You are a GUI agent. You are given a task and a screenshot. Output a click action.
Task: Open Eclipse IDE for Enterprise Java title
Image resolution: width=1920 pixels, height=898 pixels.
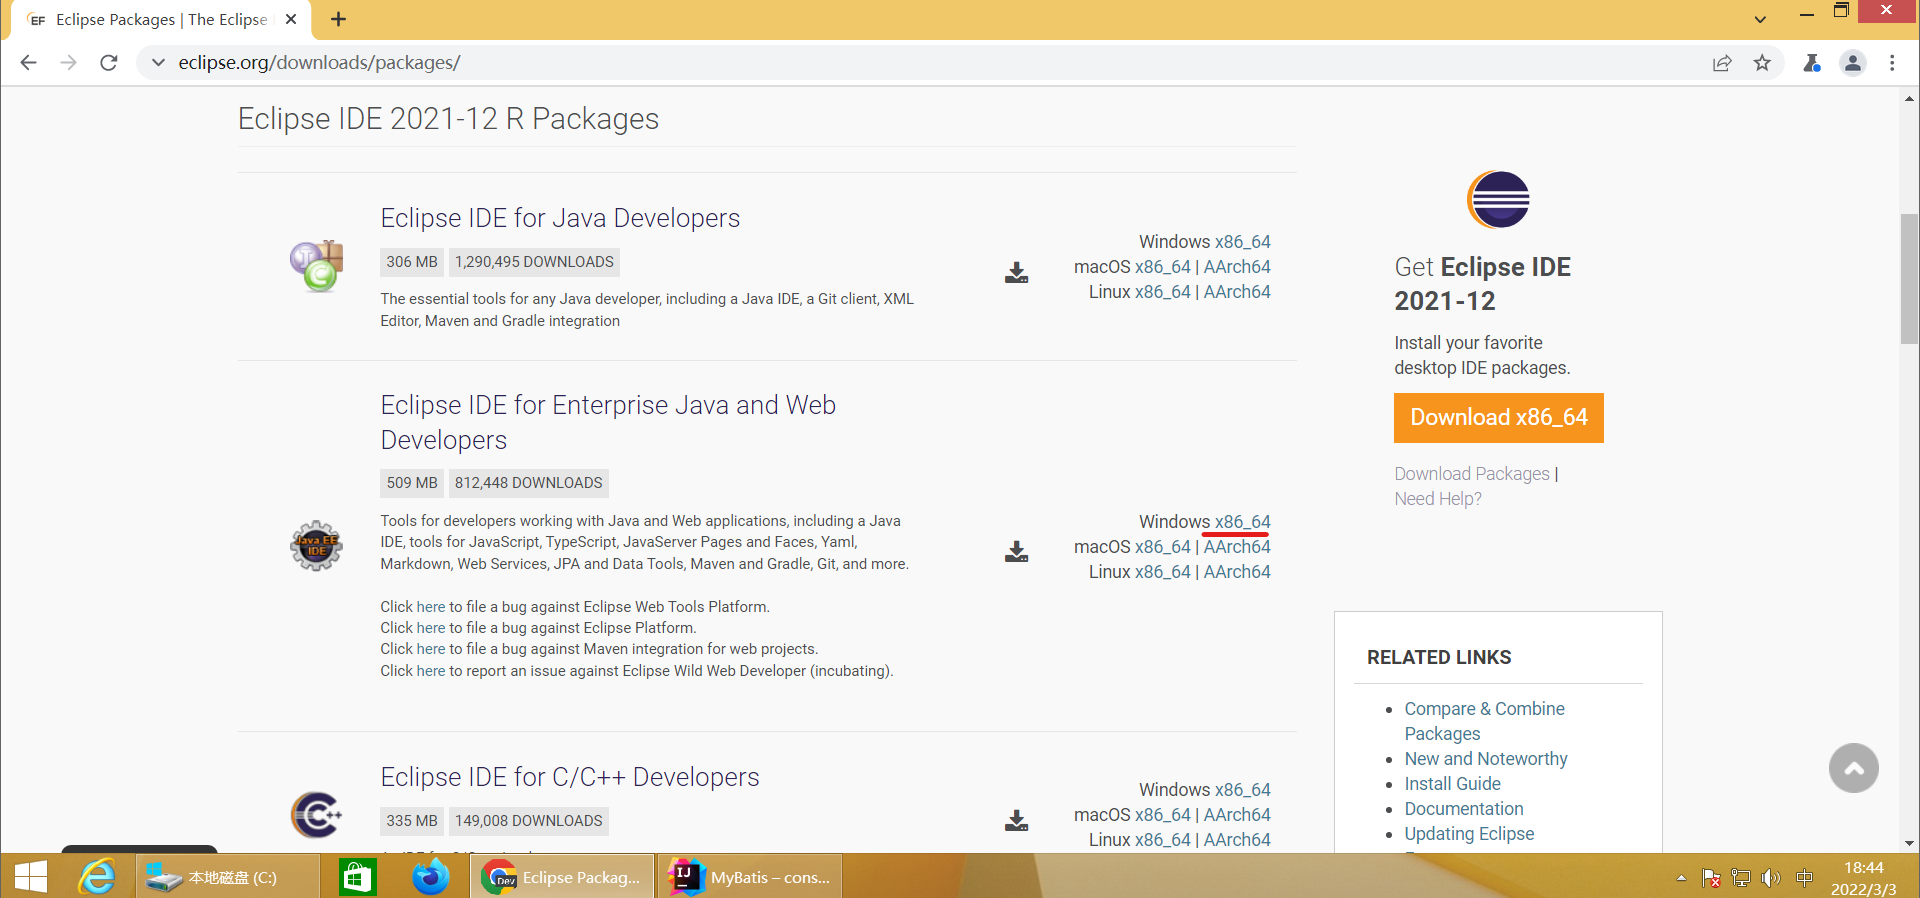[x=608, y=422]
